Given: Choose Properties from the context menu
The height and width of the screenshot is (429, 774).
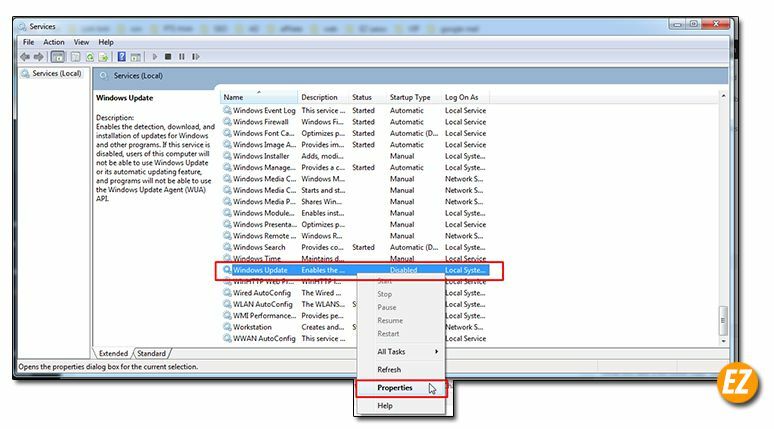Looking at the screenshot, I should coord(401,388).
